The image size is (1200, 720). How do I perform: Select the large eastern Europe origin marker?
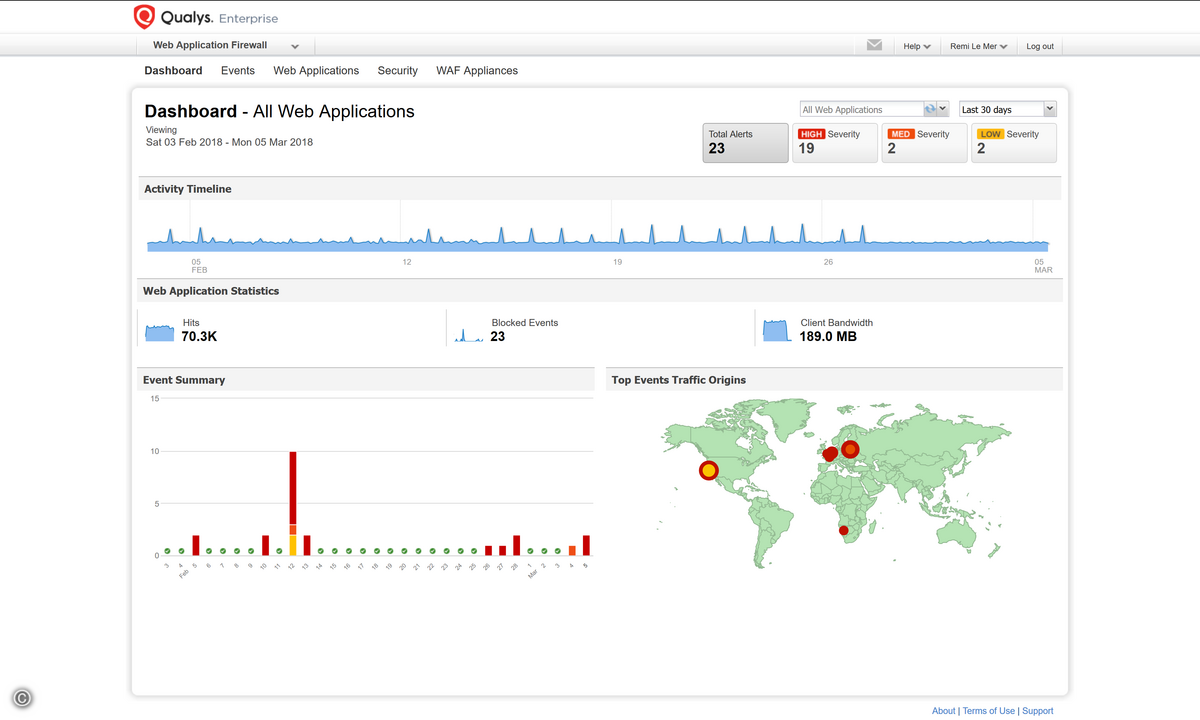click(850, 449)
